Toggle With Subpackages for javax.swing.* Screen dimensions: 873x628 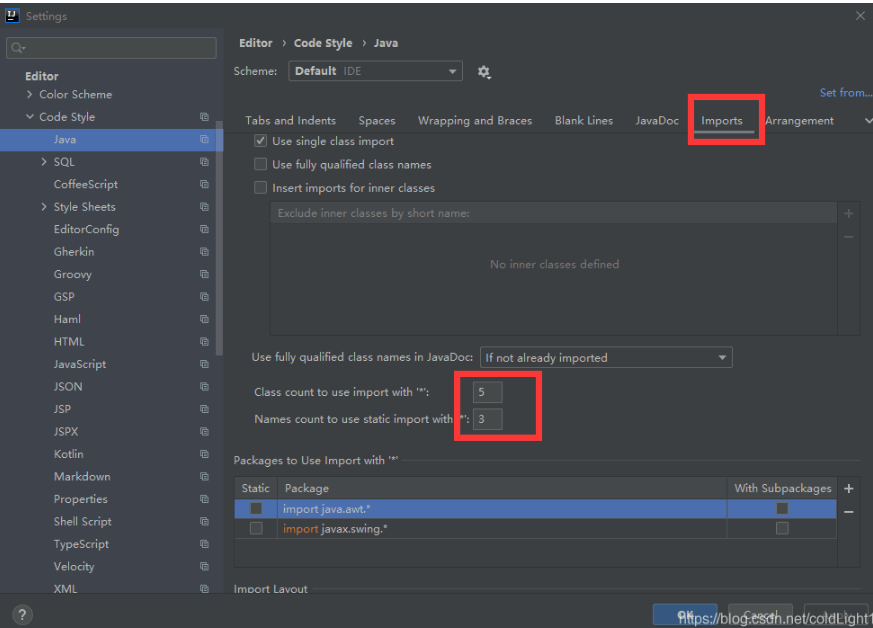(x=782, y=528)
